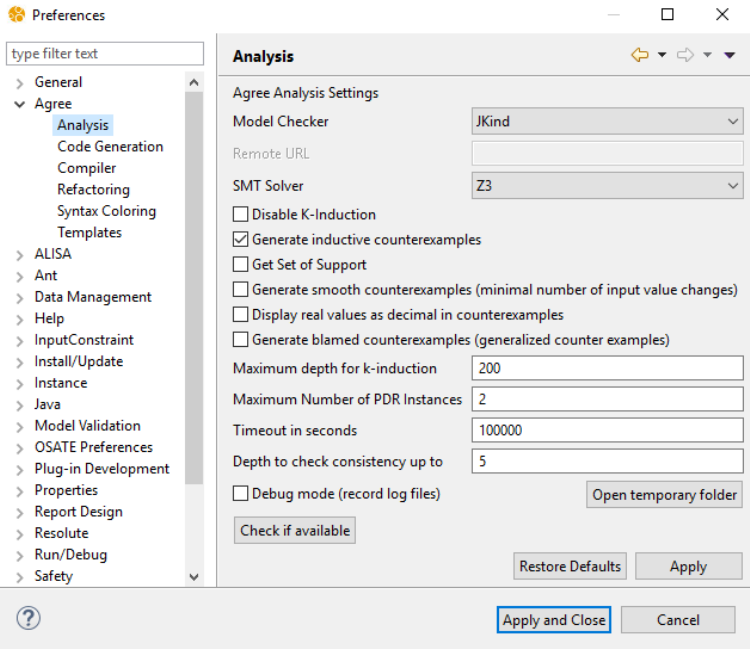Select Code Generation under Agree
The image size is (750, 649).
click(110, 147)
